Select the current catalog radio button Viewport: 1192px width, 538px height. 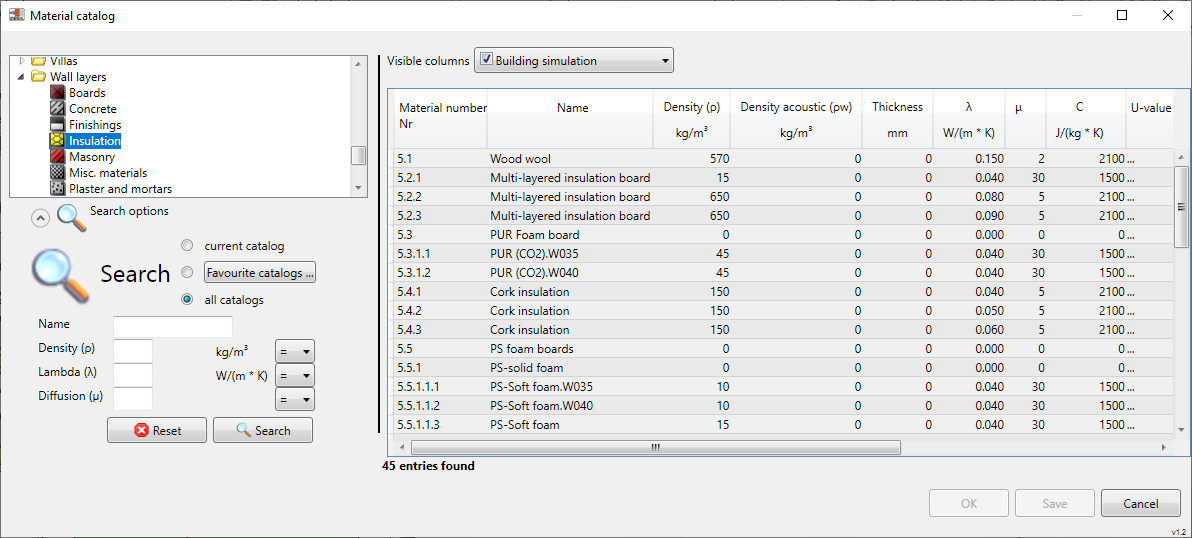(x=187, y=246)
